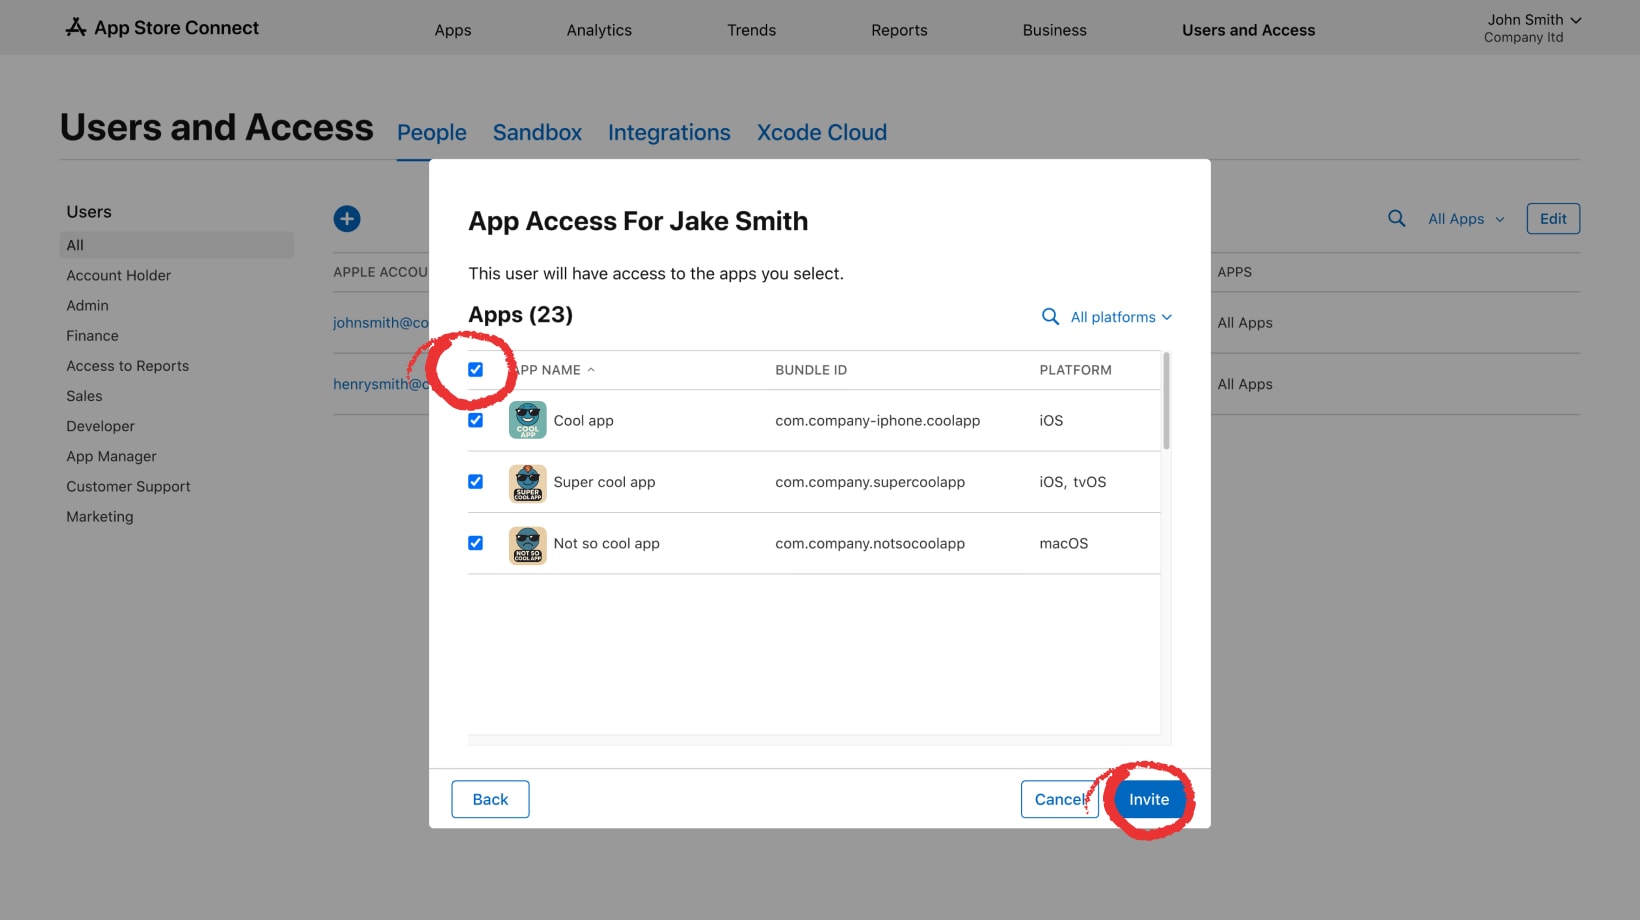Click com.company-iphone.coolapp bundle ID
Screen dimensions: 1640x920
(877, 421)
